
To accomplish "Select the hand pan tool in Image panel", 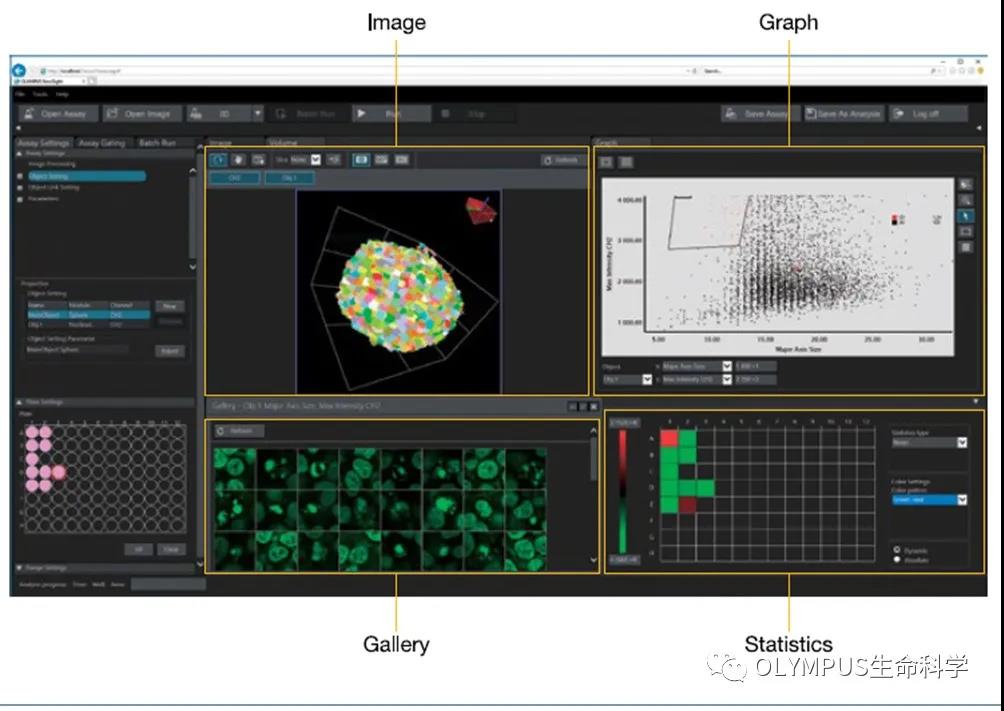I will [x=240, y=160].
